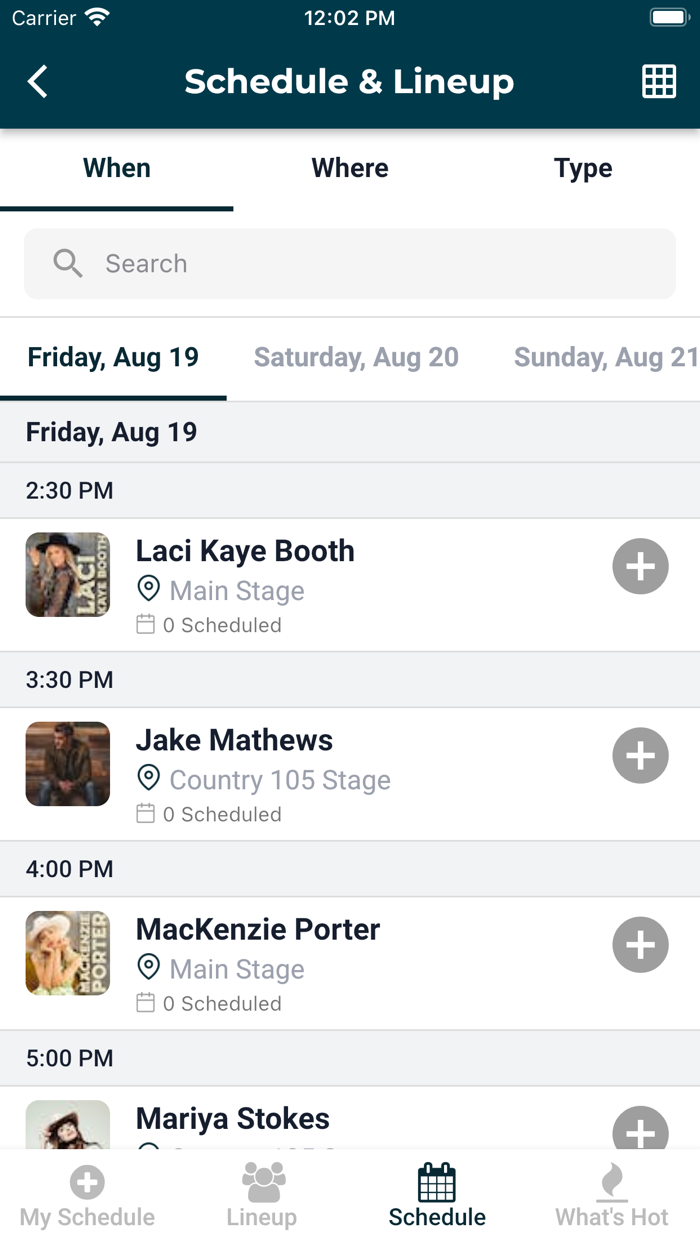Image resolution: width=700 pixels, height=1244 pixels.
Task: View MacKenzie Porter artist photo
Action: (68, 953)
